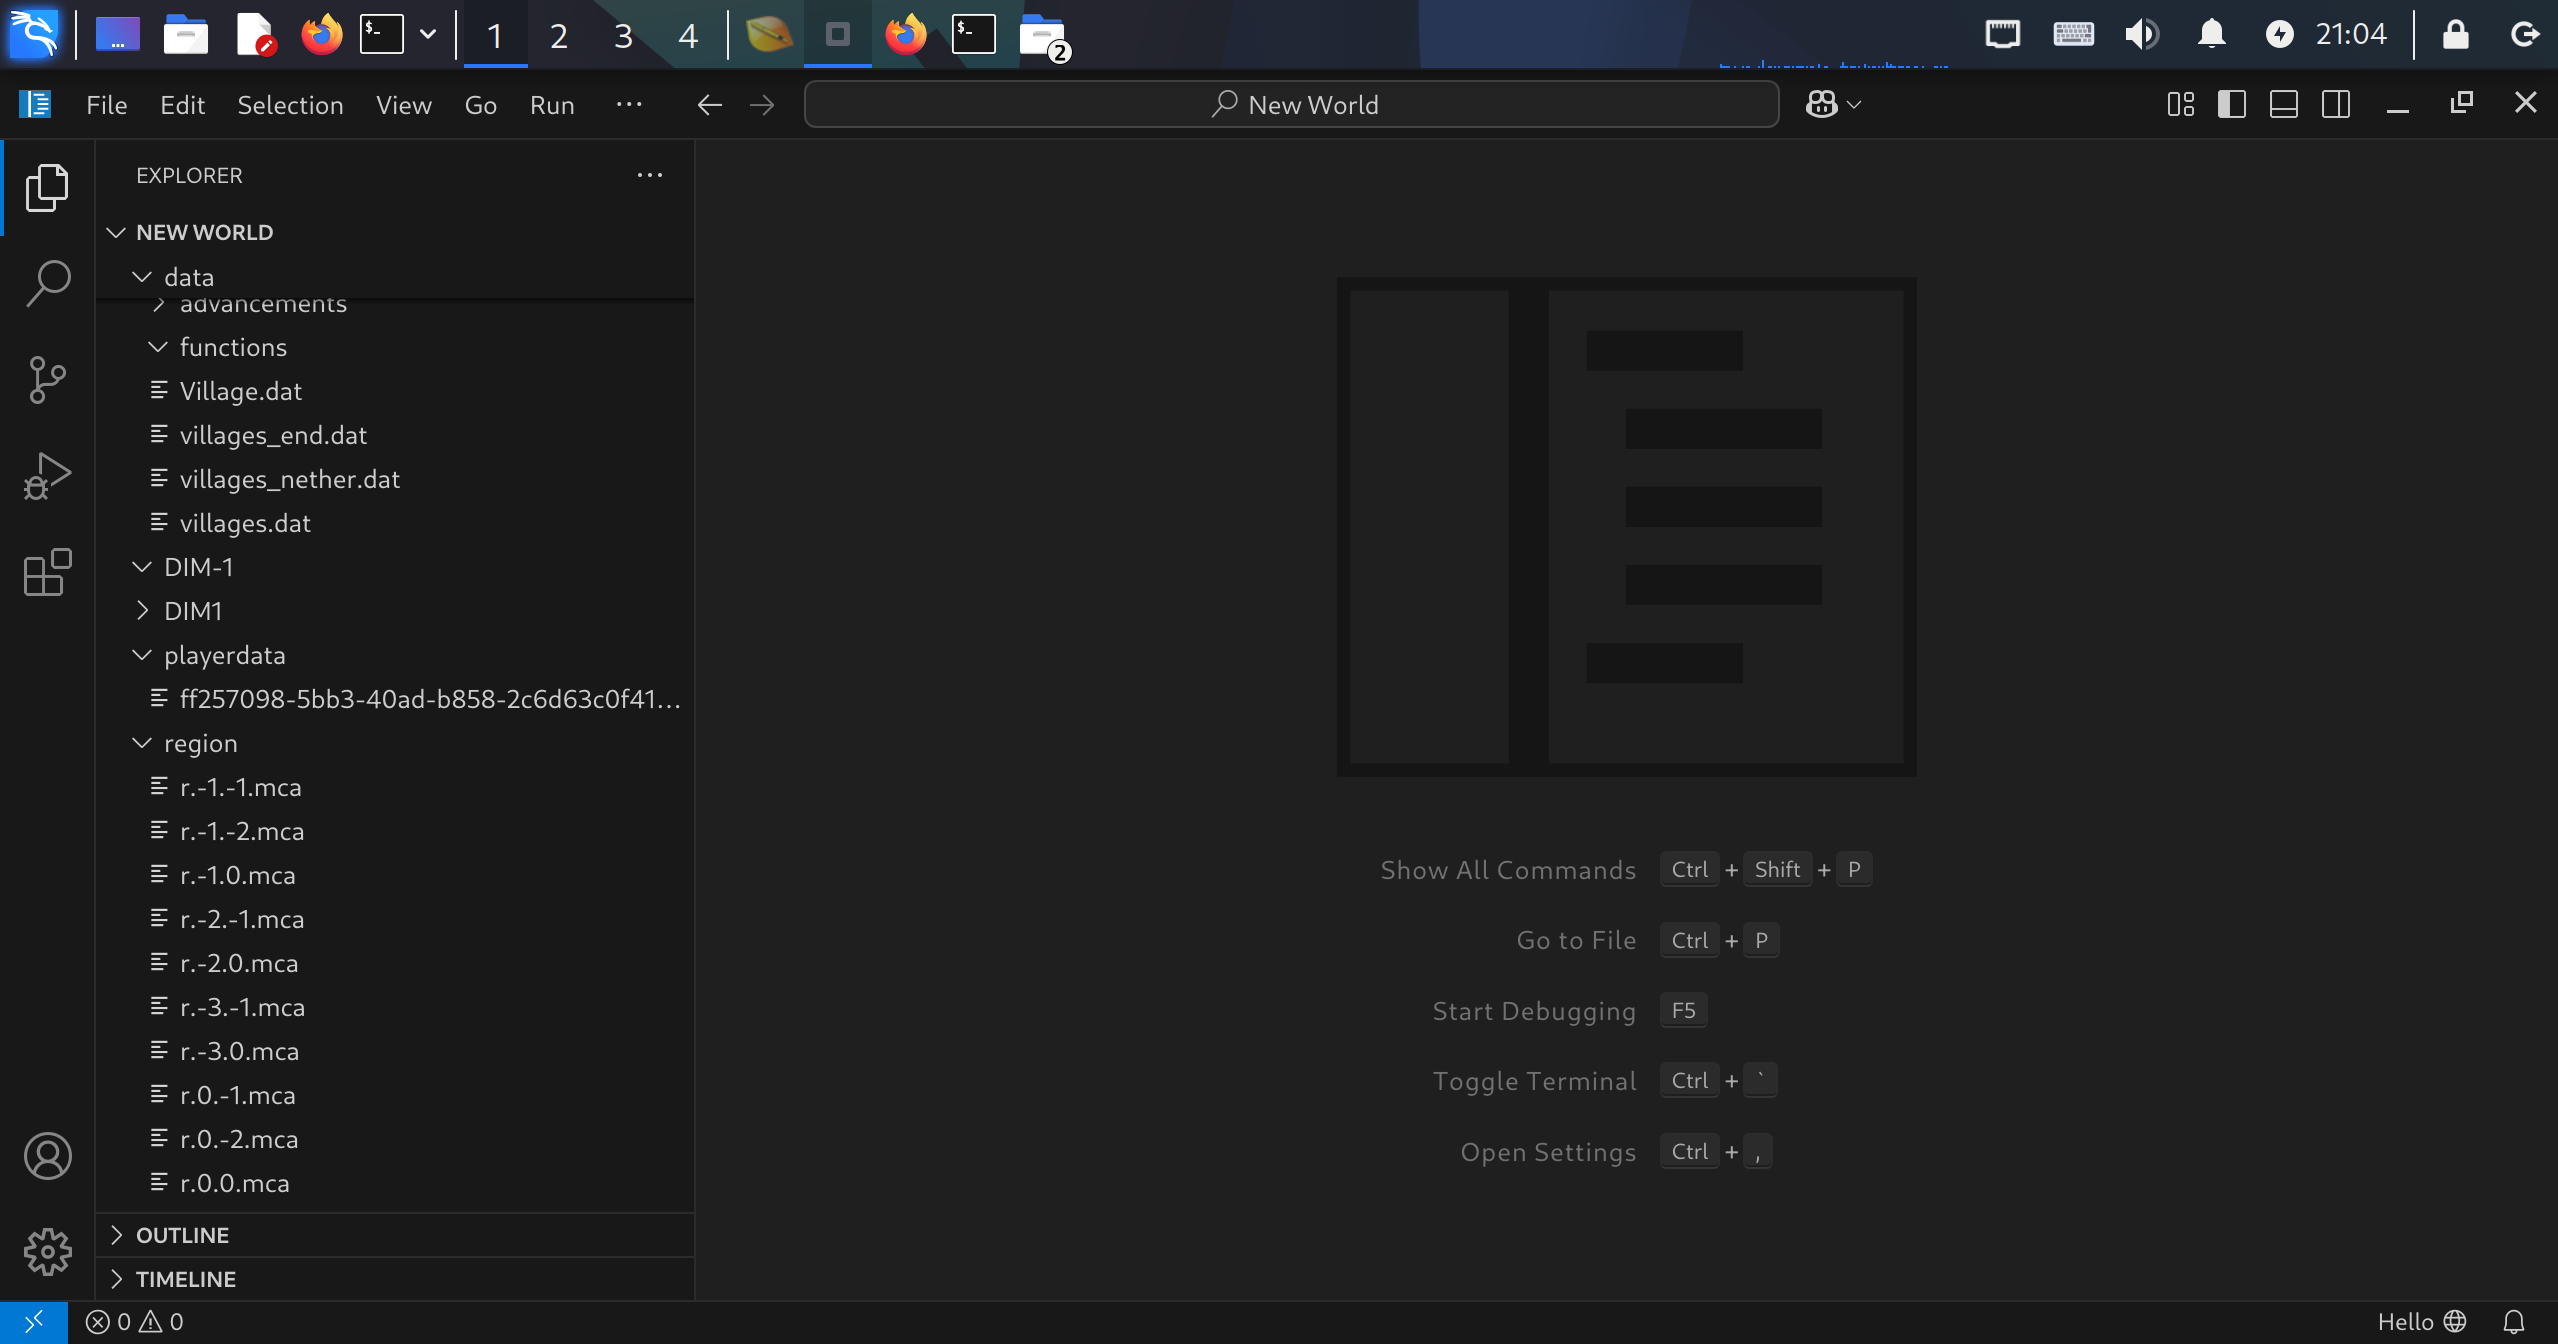Click the New World search box
The height and width of the screenshot is (1344, 2558).
click(1291, 104)
